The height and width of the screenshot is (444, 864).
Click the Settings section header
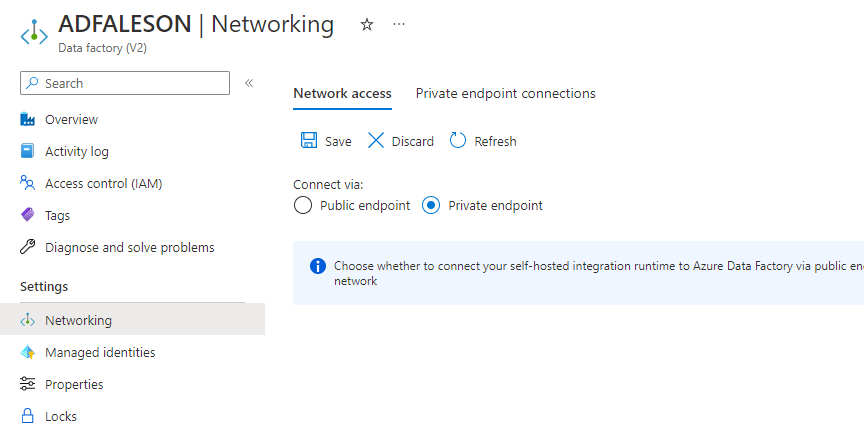click(44, 286)
